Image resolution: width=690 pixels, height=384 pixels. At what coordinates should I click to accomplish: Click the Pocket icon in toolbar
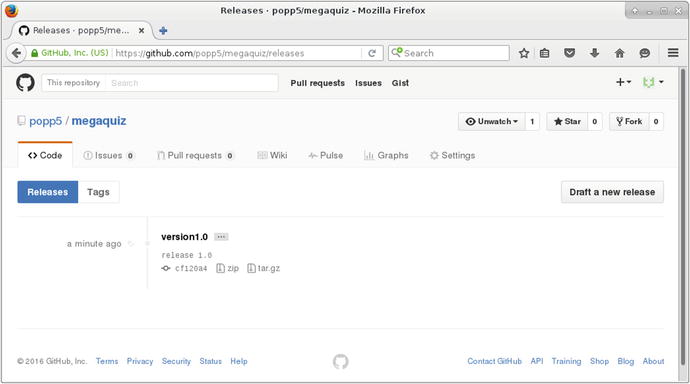click(x=569, y=53)
